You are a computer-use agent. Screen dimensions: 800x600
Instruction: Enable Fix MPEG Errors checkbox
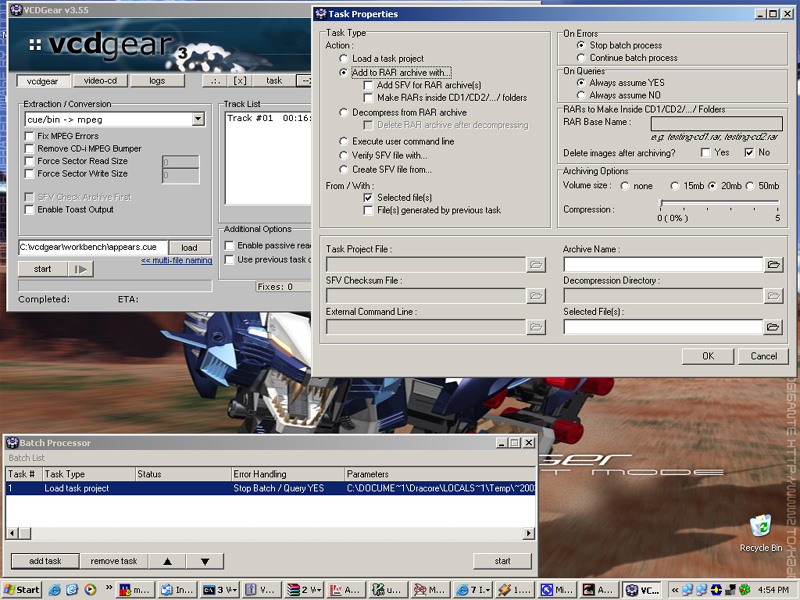29,136
